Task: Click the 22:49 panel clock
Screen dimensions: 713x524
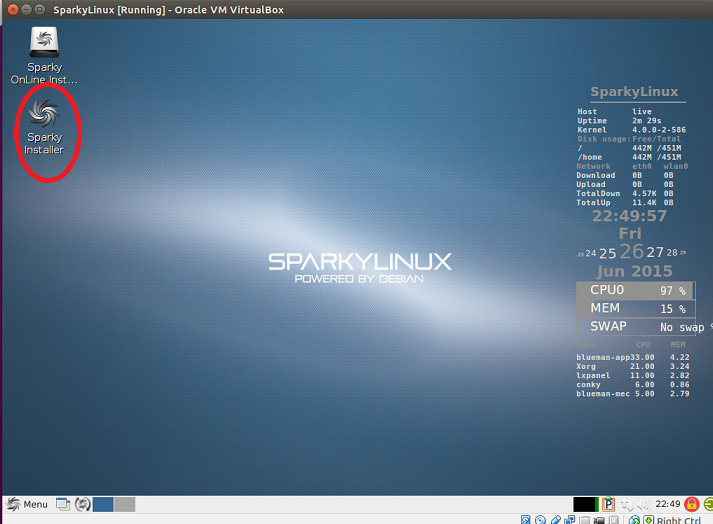Action: [x=668, y=504]
